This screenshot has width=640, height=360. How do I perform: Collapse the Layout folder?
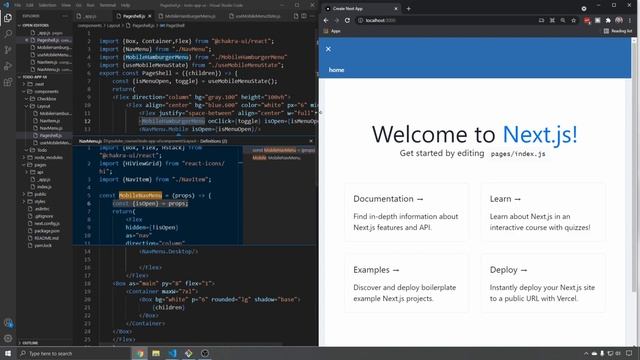(x=43, y=106)
